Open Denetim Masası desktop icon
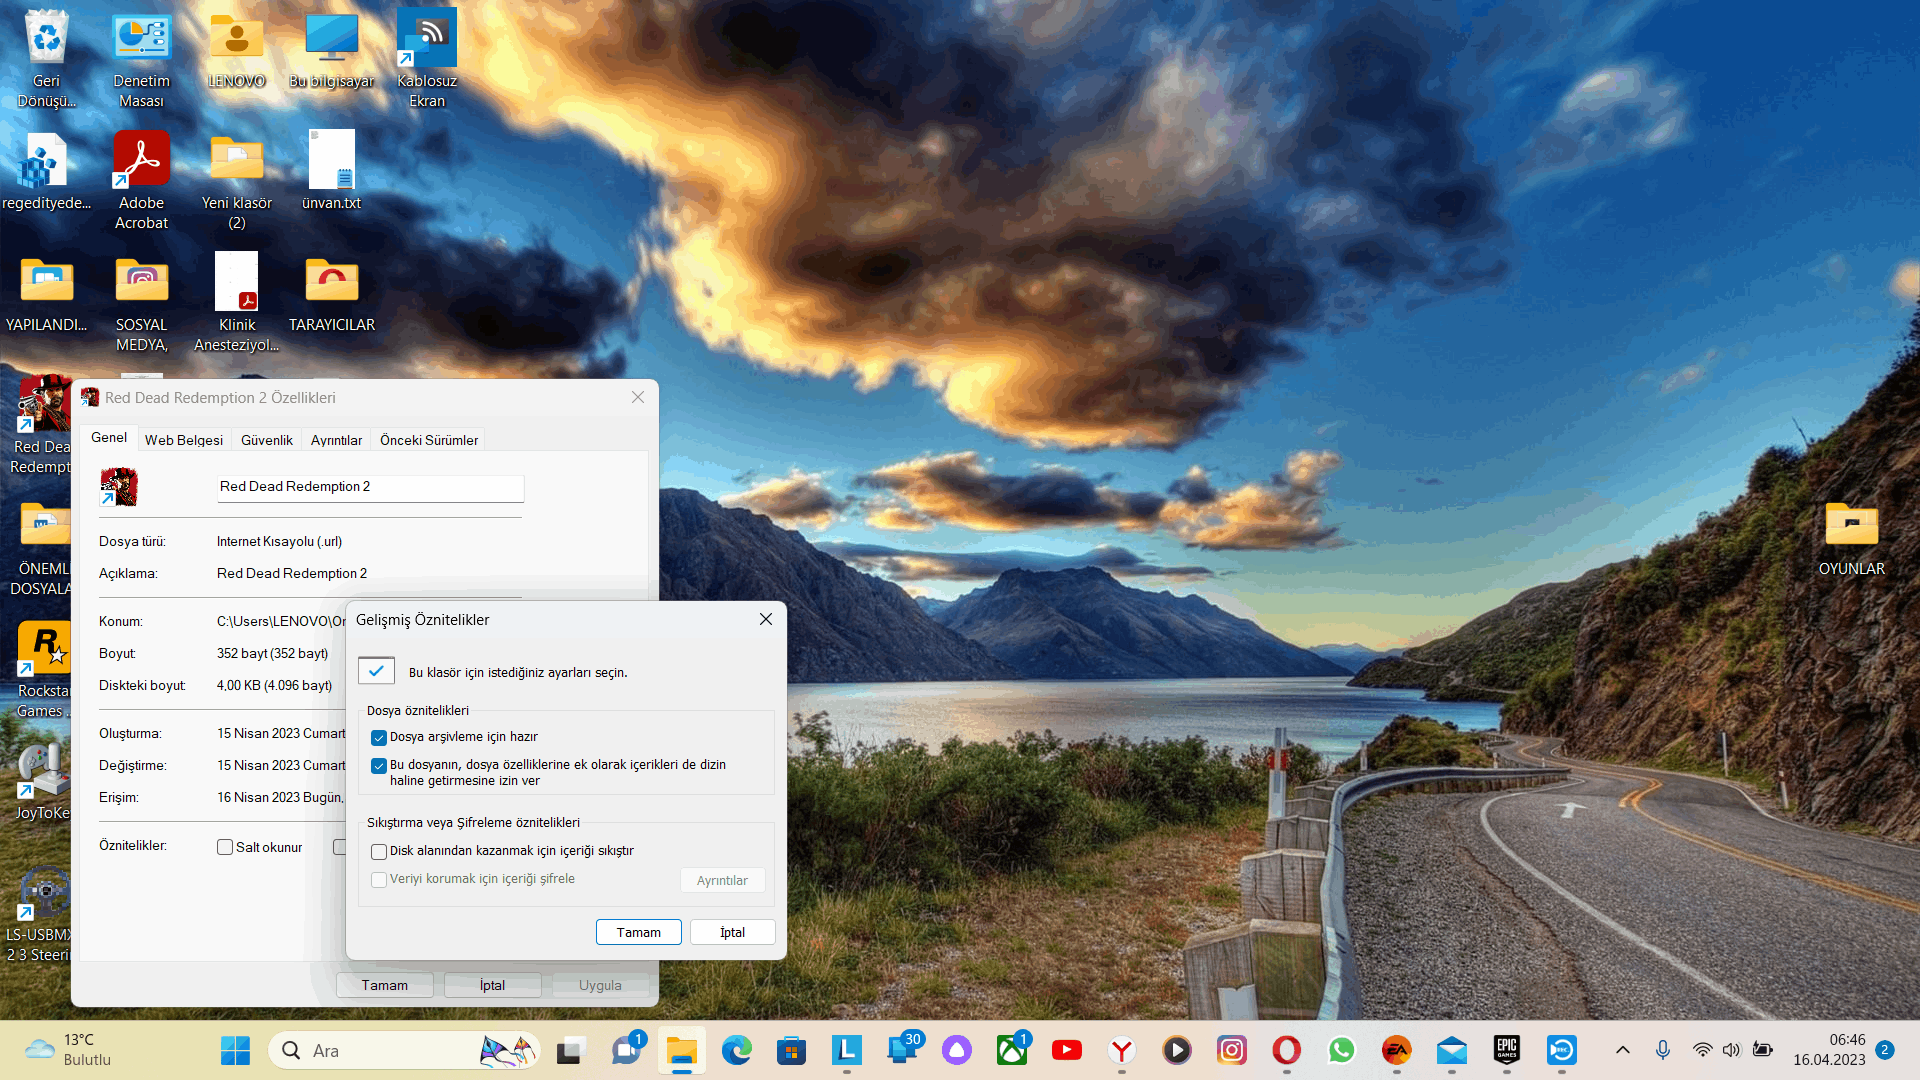Screen dimensions: 1920x1080 141,59
